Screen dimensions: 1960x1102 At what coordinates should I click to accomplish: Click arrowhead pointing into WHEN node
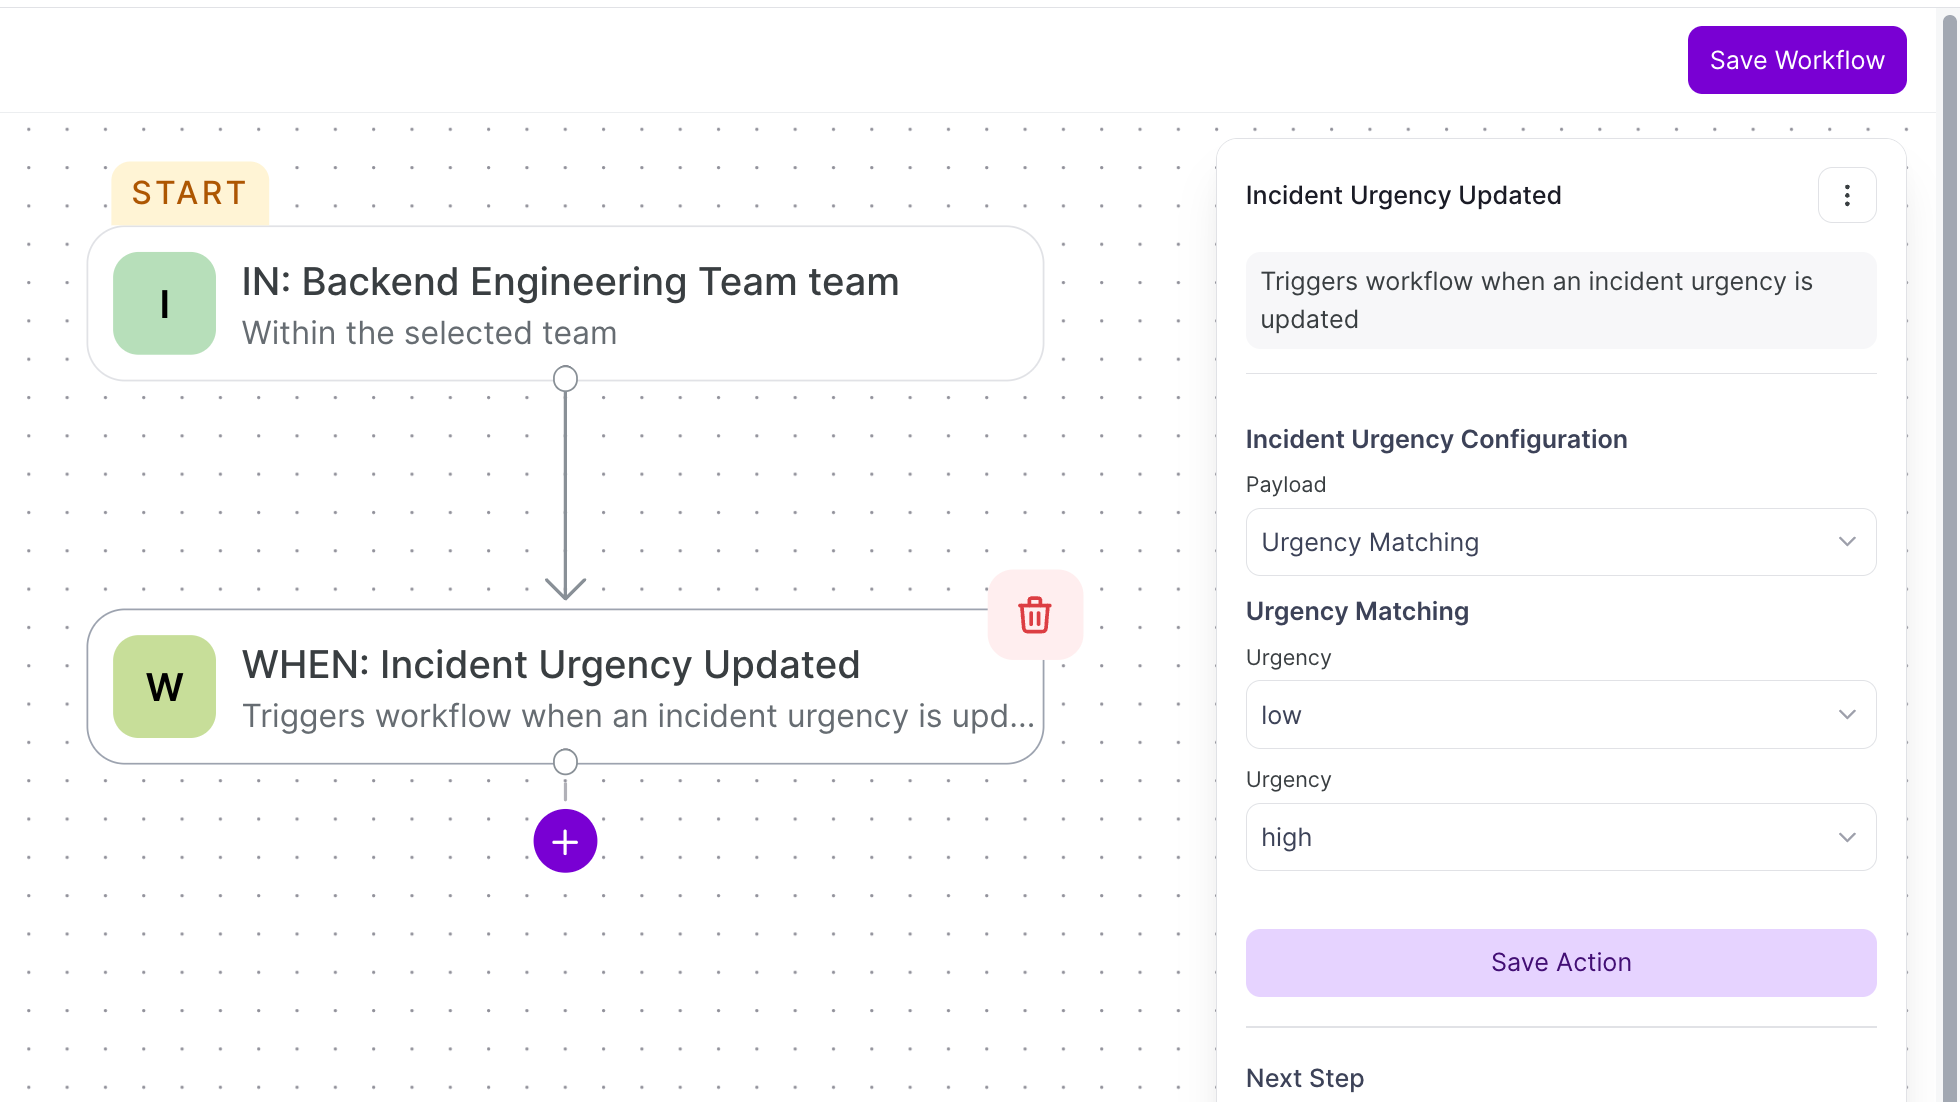point(565,588)
